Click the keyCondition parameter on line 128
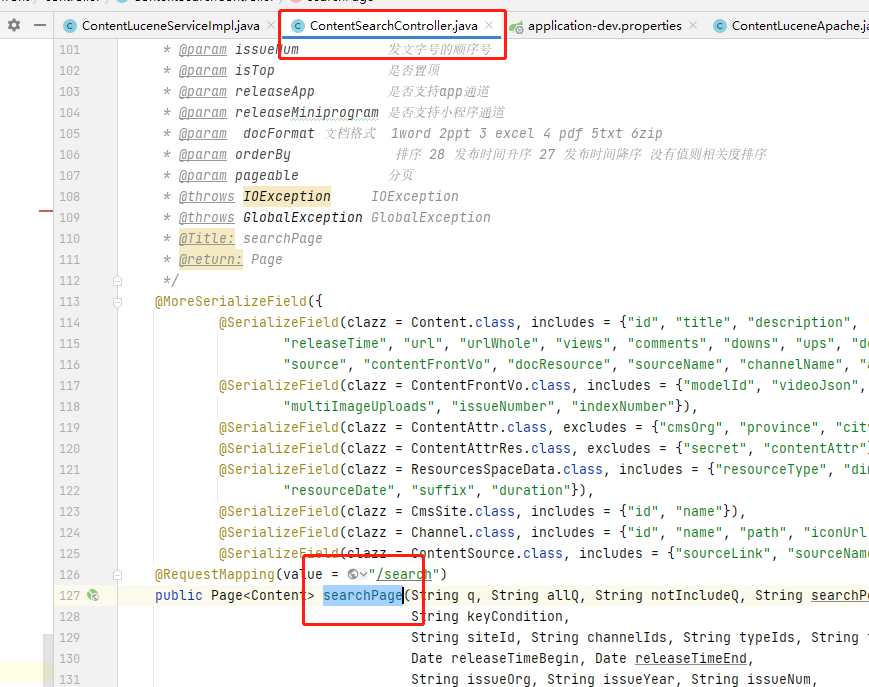Screen dimensions: 869x687 [515, 617]
